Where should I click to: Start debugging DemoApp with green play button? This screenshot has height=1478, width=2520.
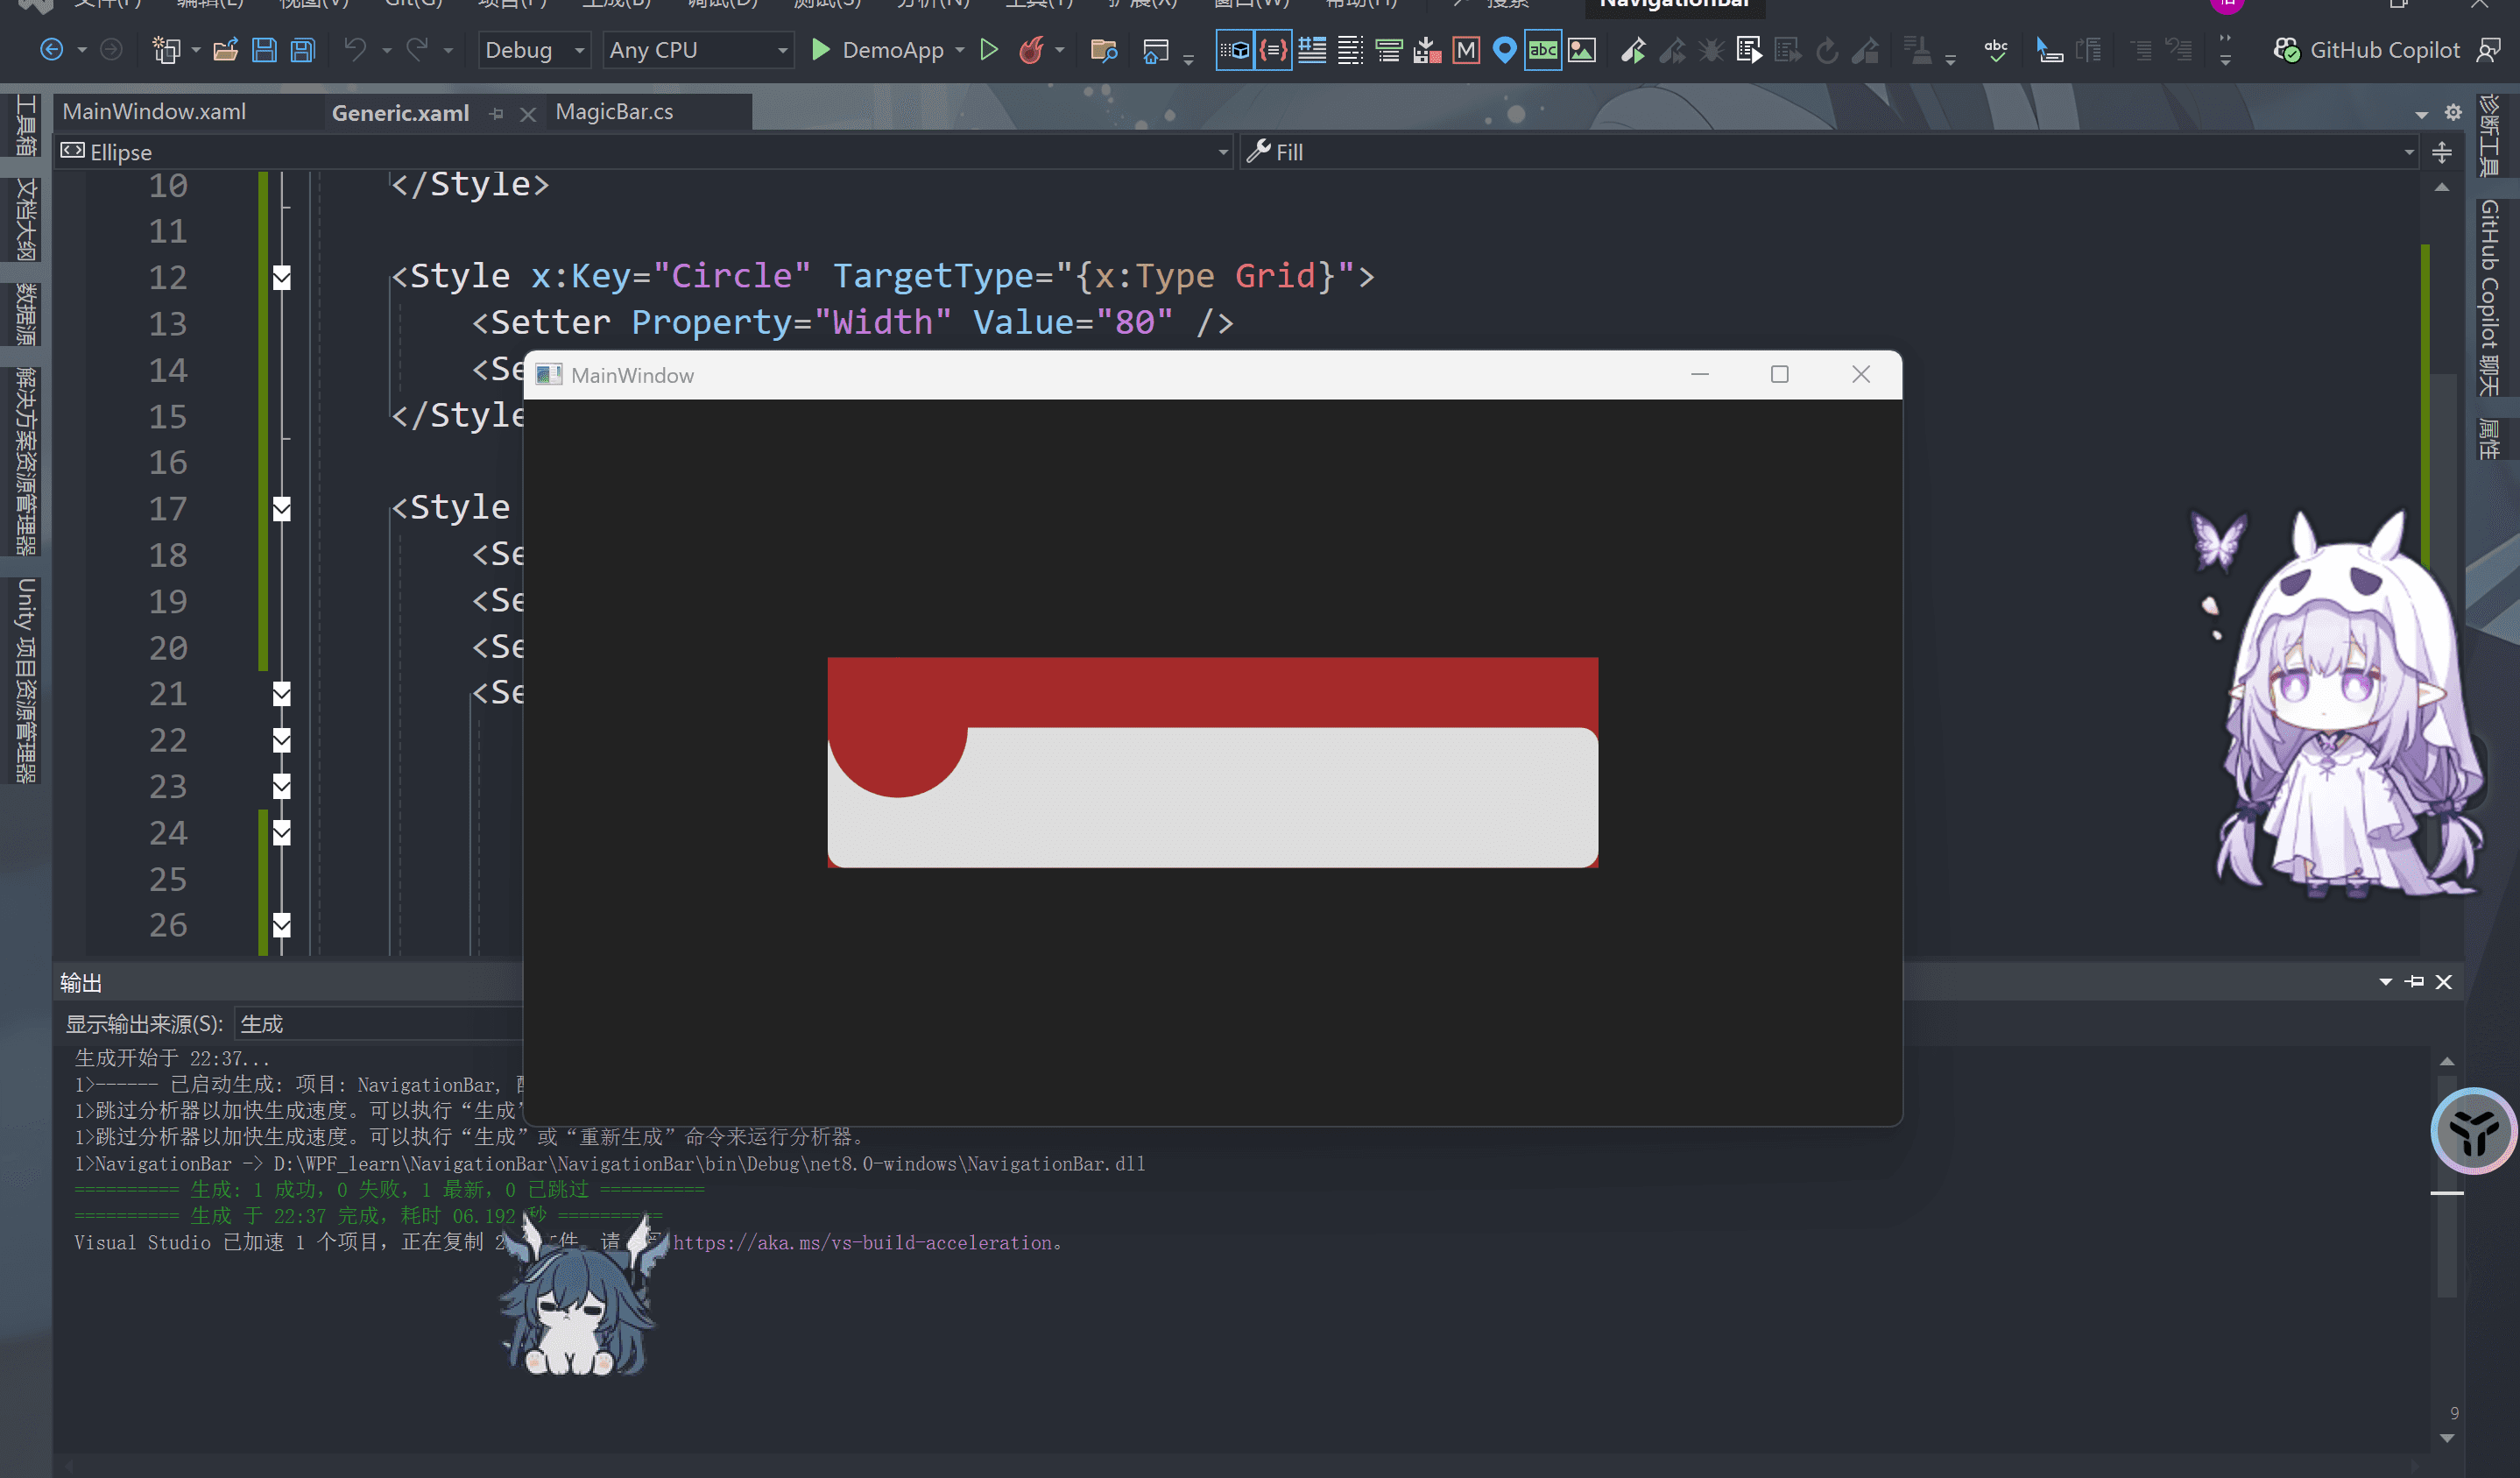(820, 50)
